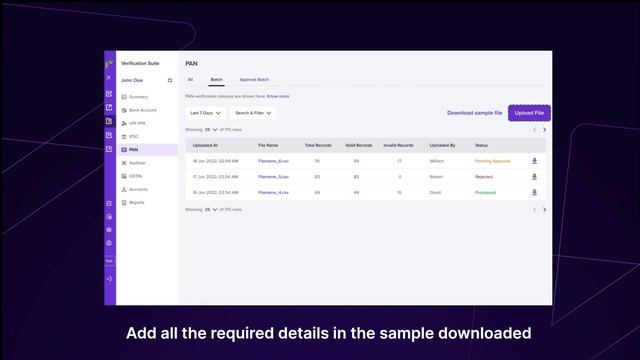Screen dimensions: 640x360
Task: Click the Status column header
Action: pos(481,145)
